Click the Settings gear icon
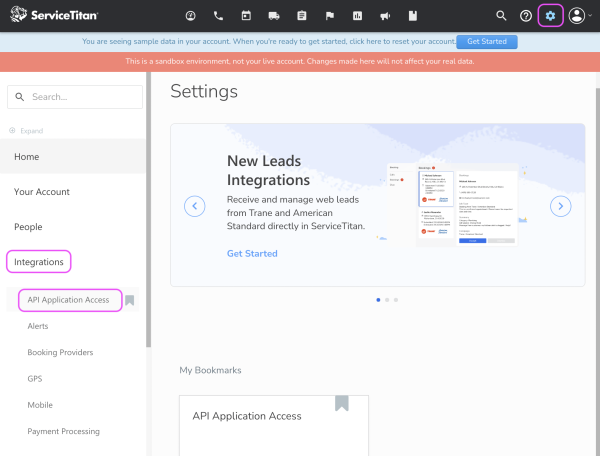The height and width of the screenshot is (456, 600). 550,16
